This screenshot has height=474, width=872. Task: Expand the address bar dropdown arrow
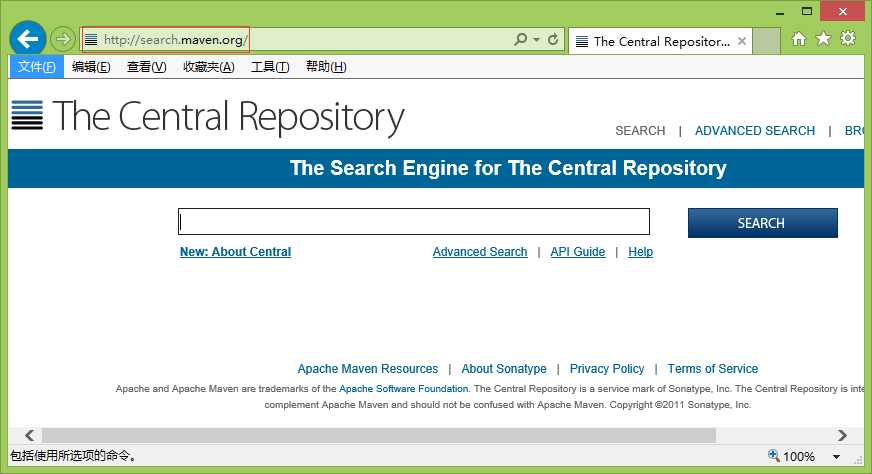click(x=537, y=40)
